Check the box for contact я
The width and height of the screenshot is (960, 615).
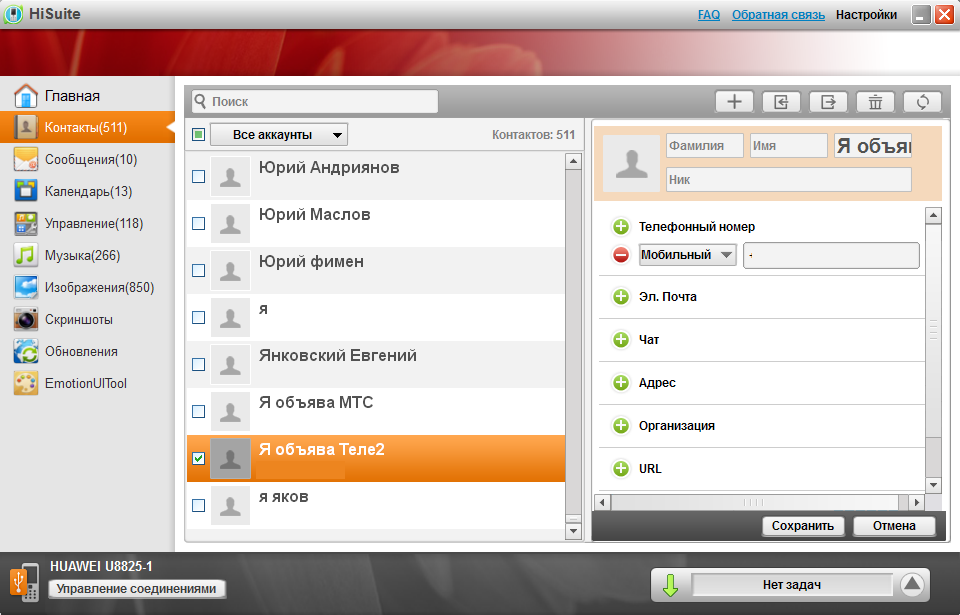click(x=198, y=317)
